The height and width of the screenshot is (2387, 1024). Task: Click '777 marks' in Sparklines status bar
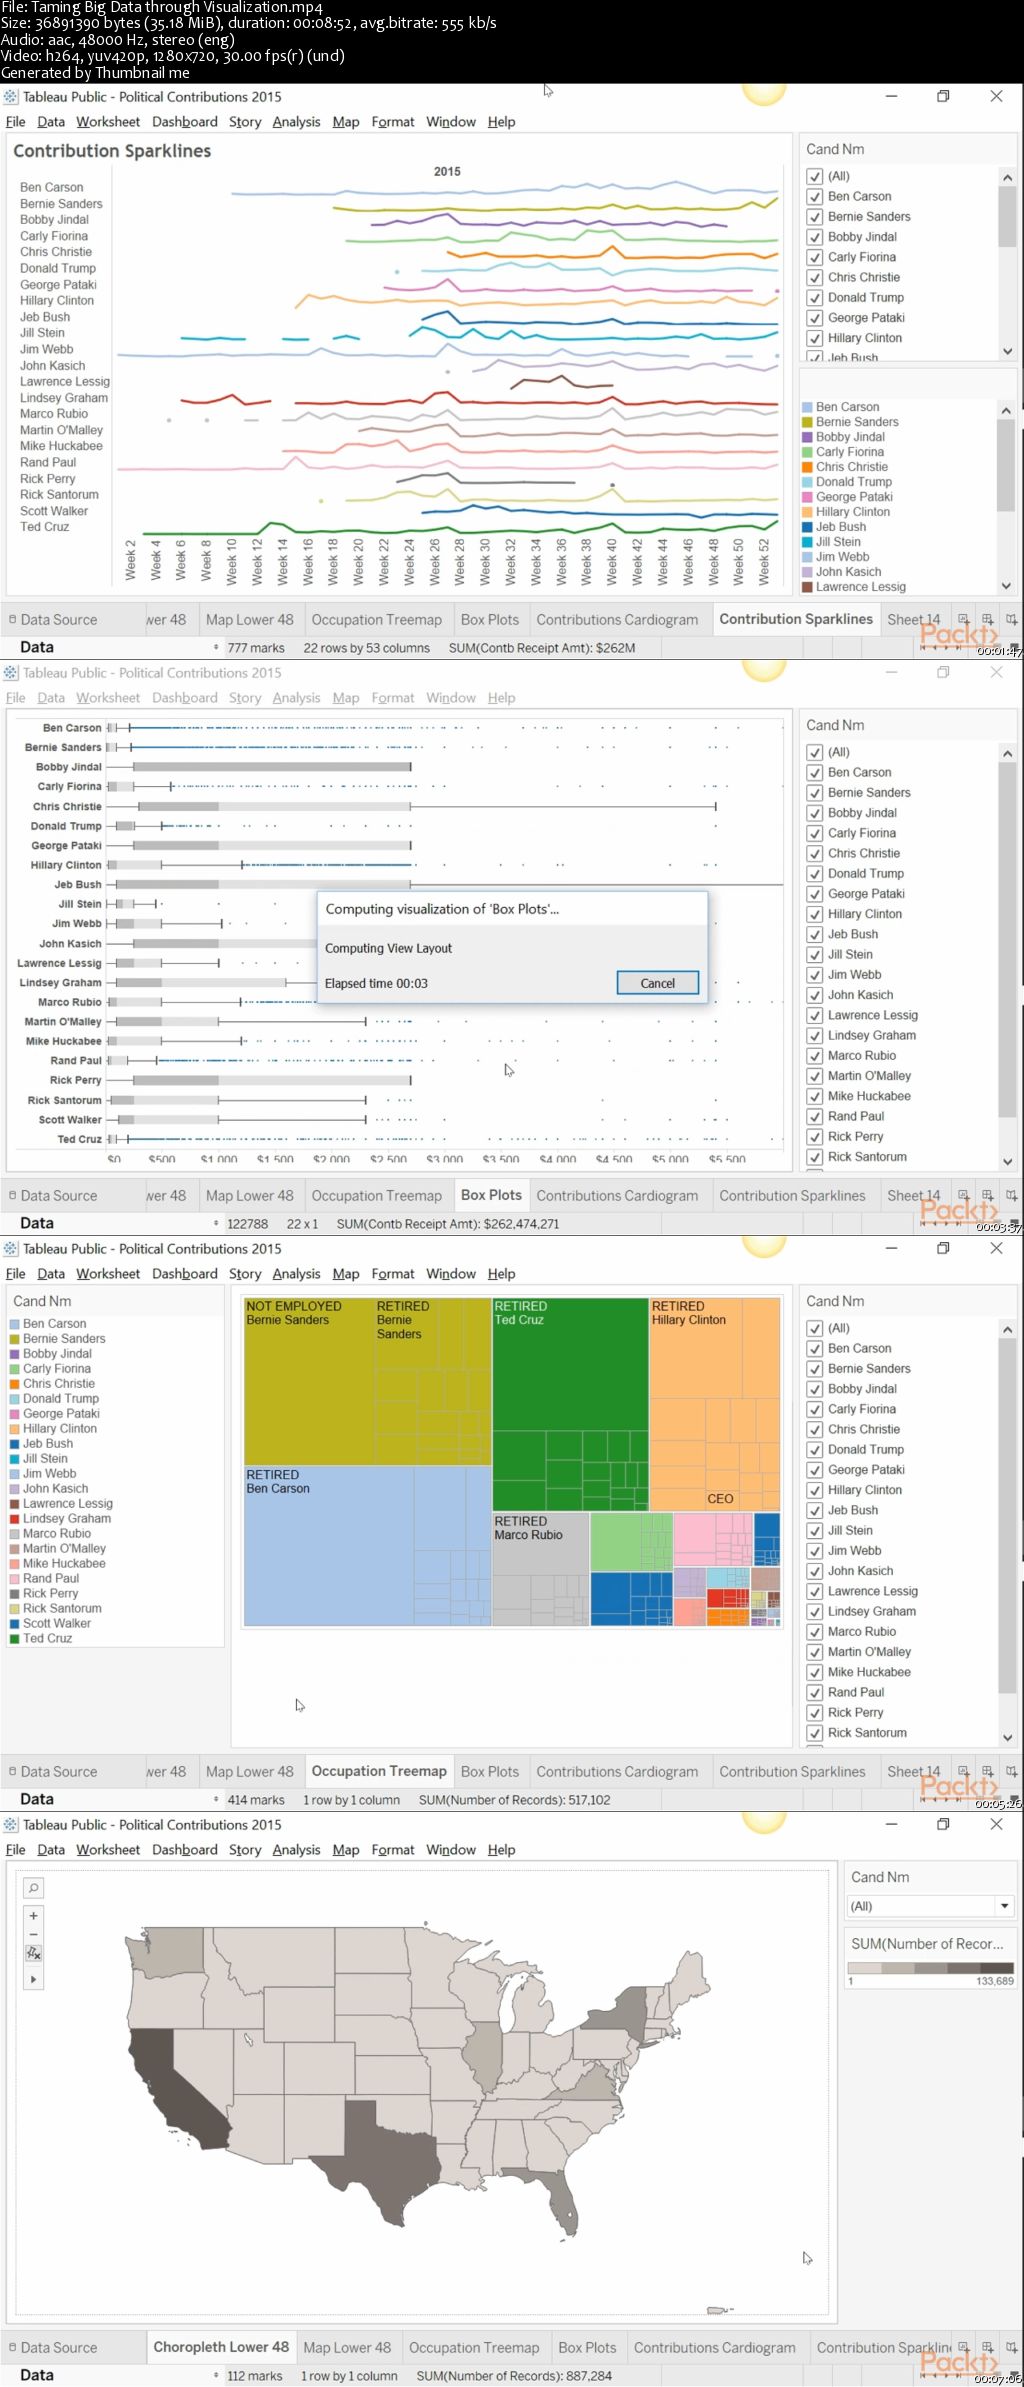pos(256,648)
